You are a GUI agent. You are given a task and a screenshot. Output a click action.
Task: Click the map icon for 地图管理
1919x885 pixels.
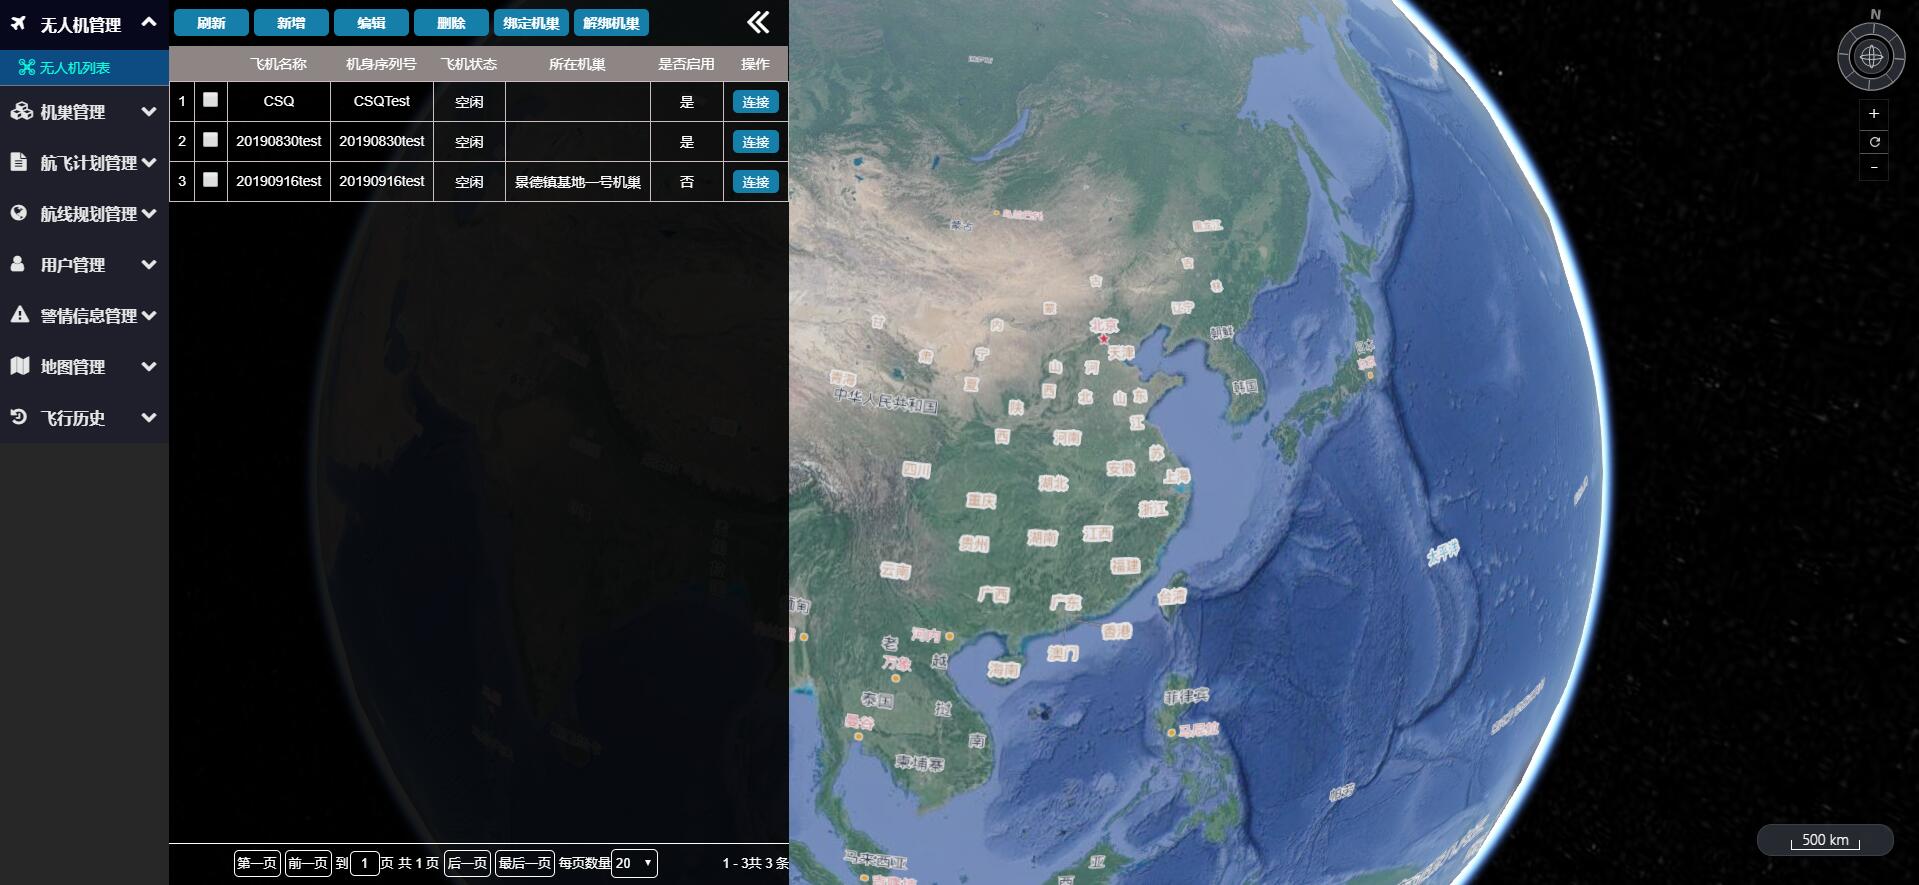(x=19, y=365)
